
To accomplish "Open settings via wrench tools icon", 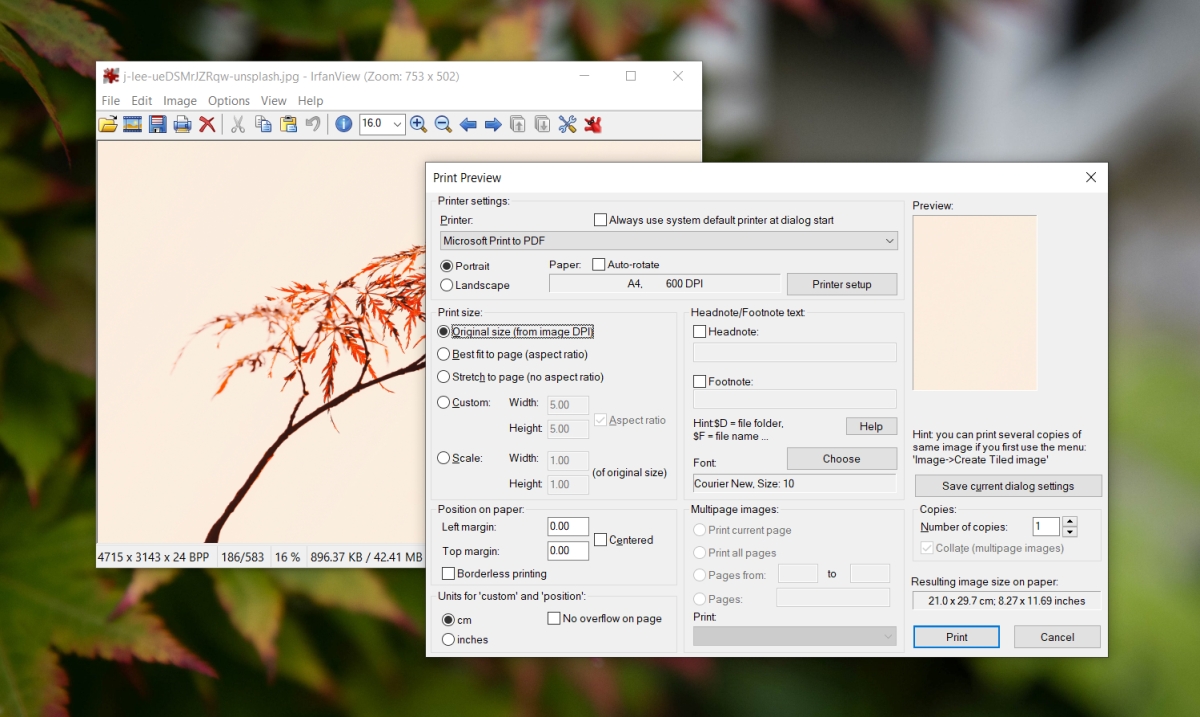I will (x=567, y=124).
